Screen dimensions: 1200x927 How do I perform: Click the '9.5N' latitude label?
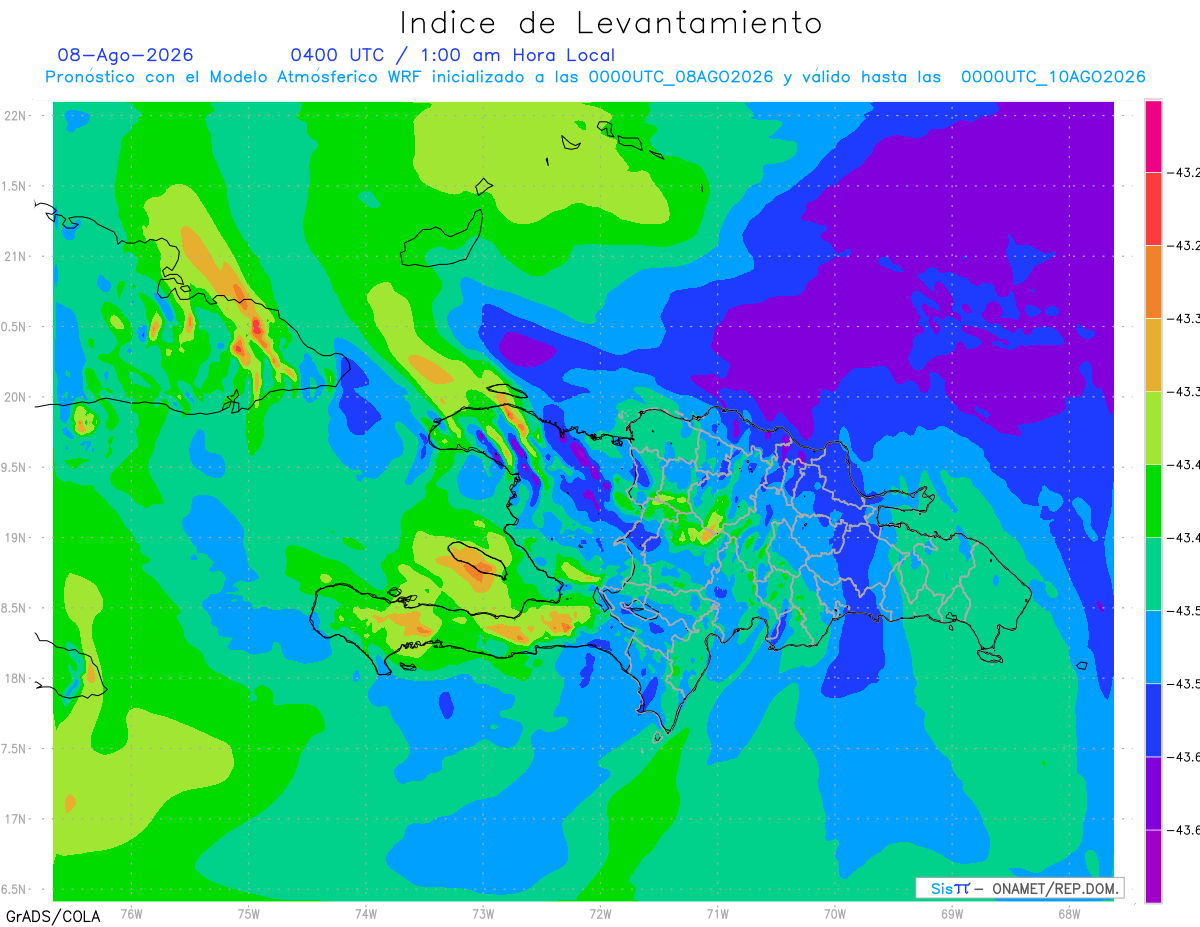click(x=14, y=467)
